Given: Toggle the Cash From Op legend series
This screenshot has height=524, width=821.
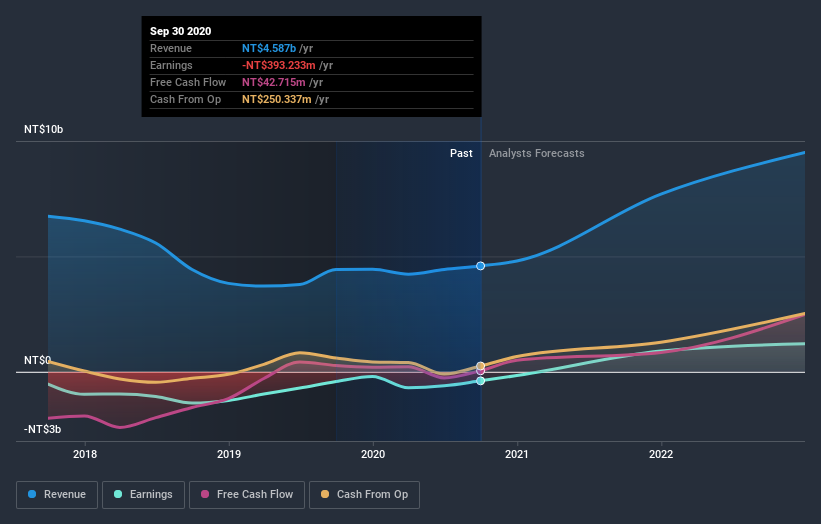Looking at the screenshot, I should pyautogui.click(x=364, y=495).
